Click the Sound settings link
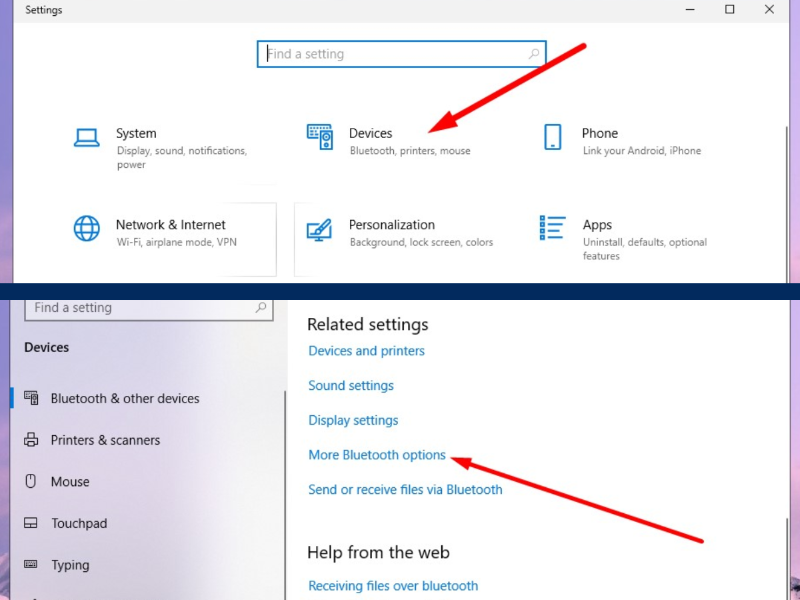The width and height of the screenshot is (800, 600). click(351, 386)
